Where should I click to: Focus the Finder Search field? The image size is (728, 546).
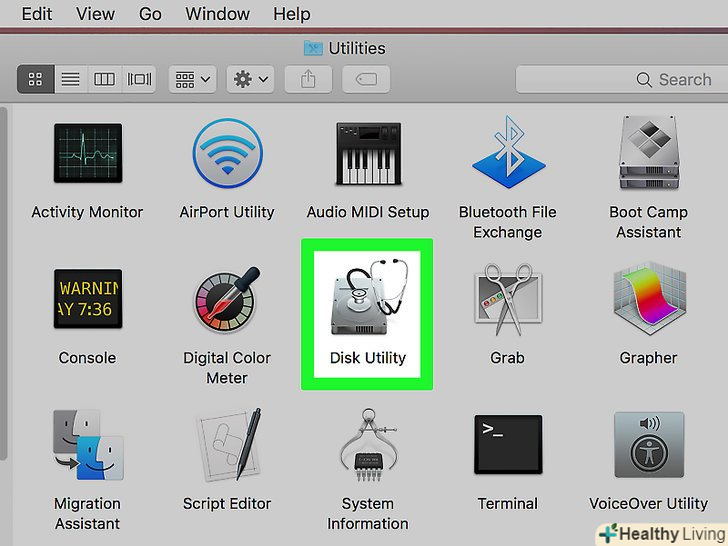(x=622, y=79)
